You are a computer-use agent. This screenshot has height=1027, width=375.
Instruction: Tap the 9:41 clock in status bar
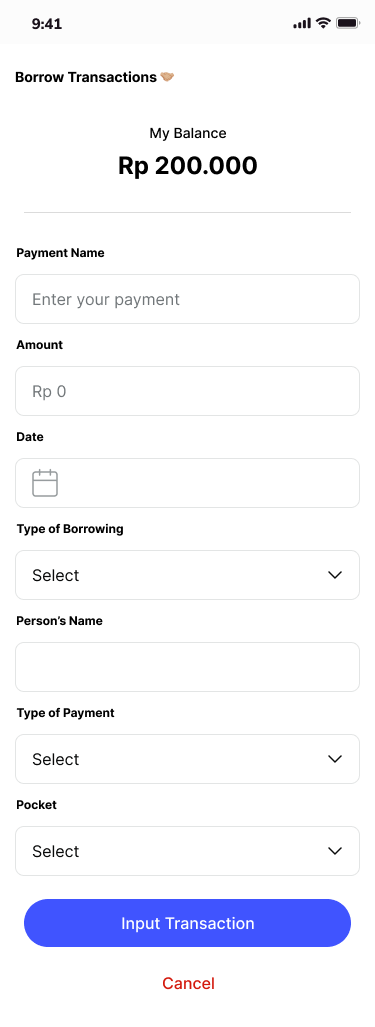[x=46, y=24]
